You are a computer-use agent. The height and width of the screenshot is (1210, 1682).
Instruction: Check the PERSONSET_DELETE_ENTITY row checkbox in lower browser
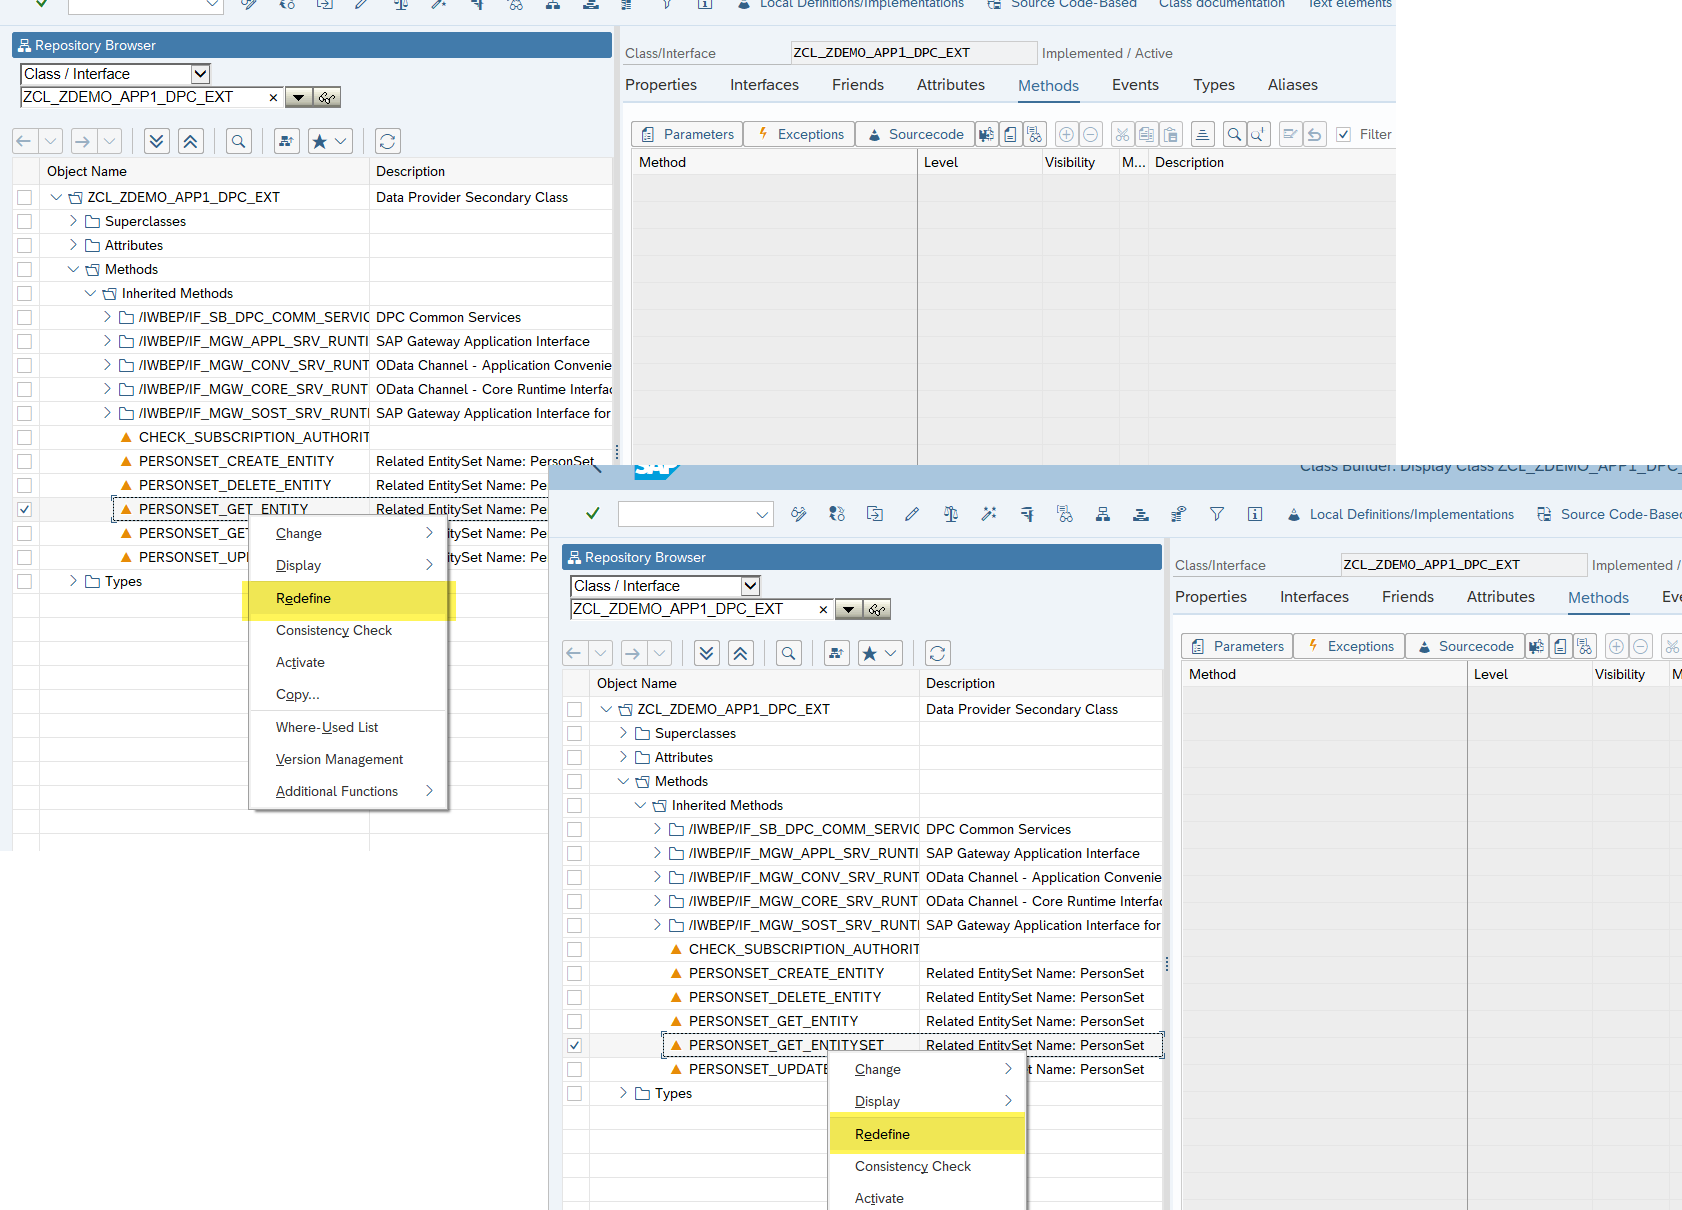[574, 997]
